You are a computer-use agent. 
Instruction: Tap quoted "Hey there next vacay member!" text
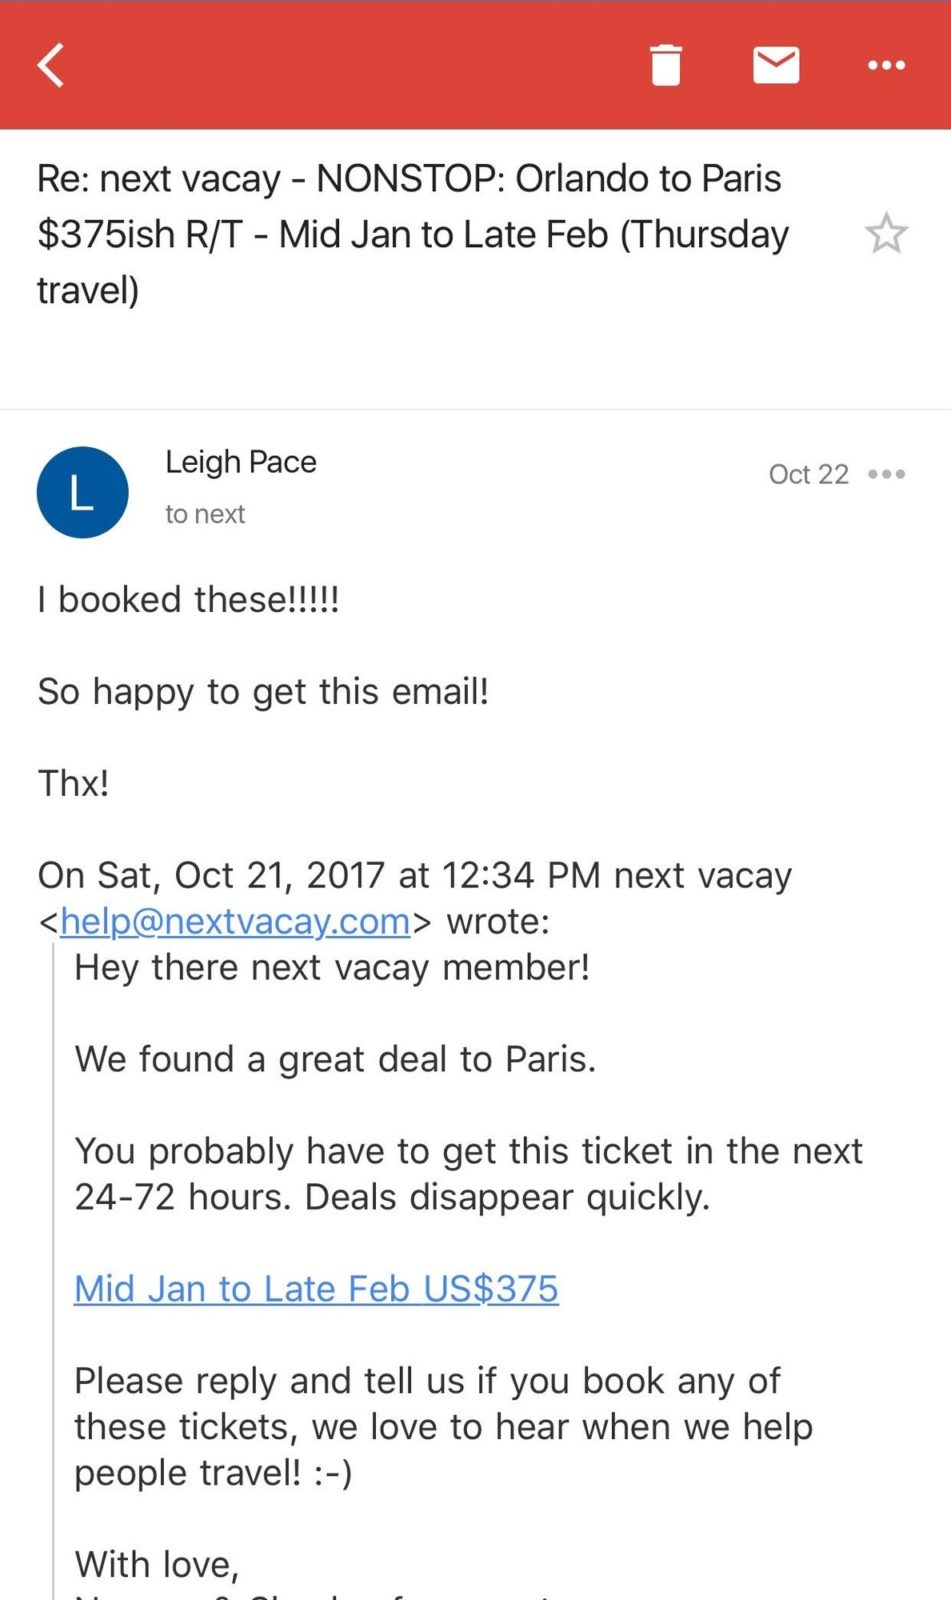332,967
